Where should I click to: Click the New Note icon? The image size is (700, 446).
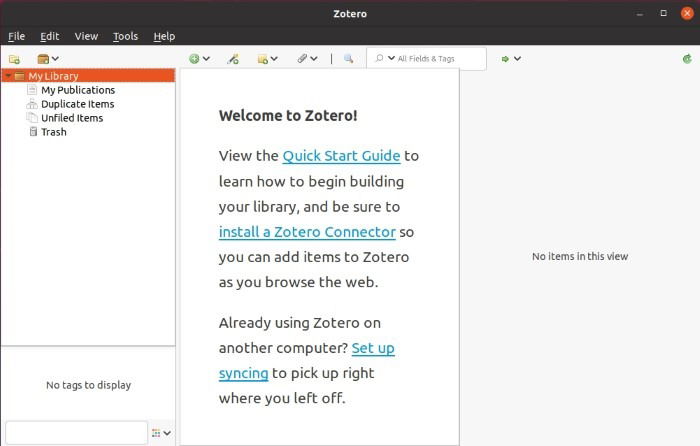(x=263, y=59)
